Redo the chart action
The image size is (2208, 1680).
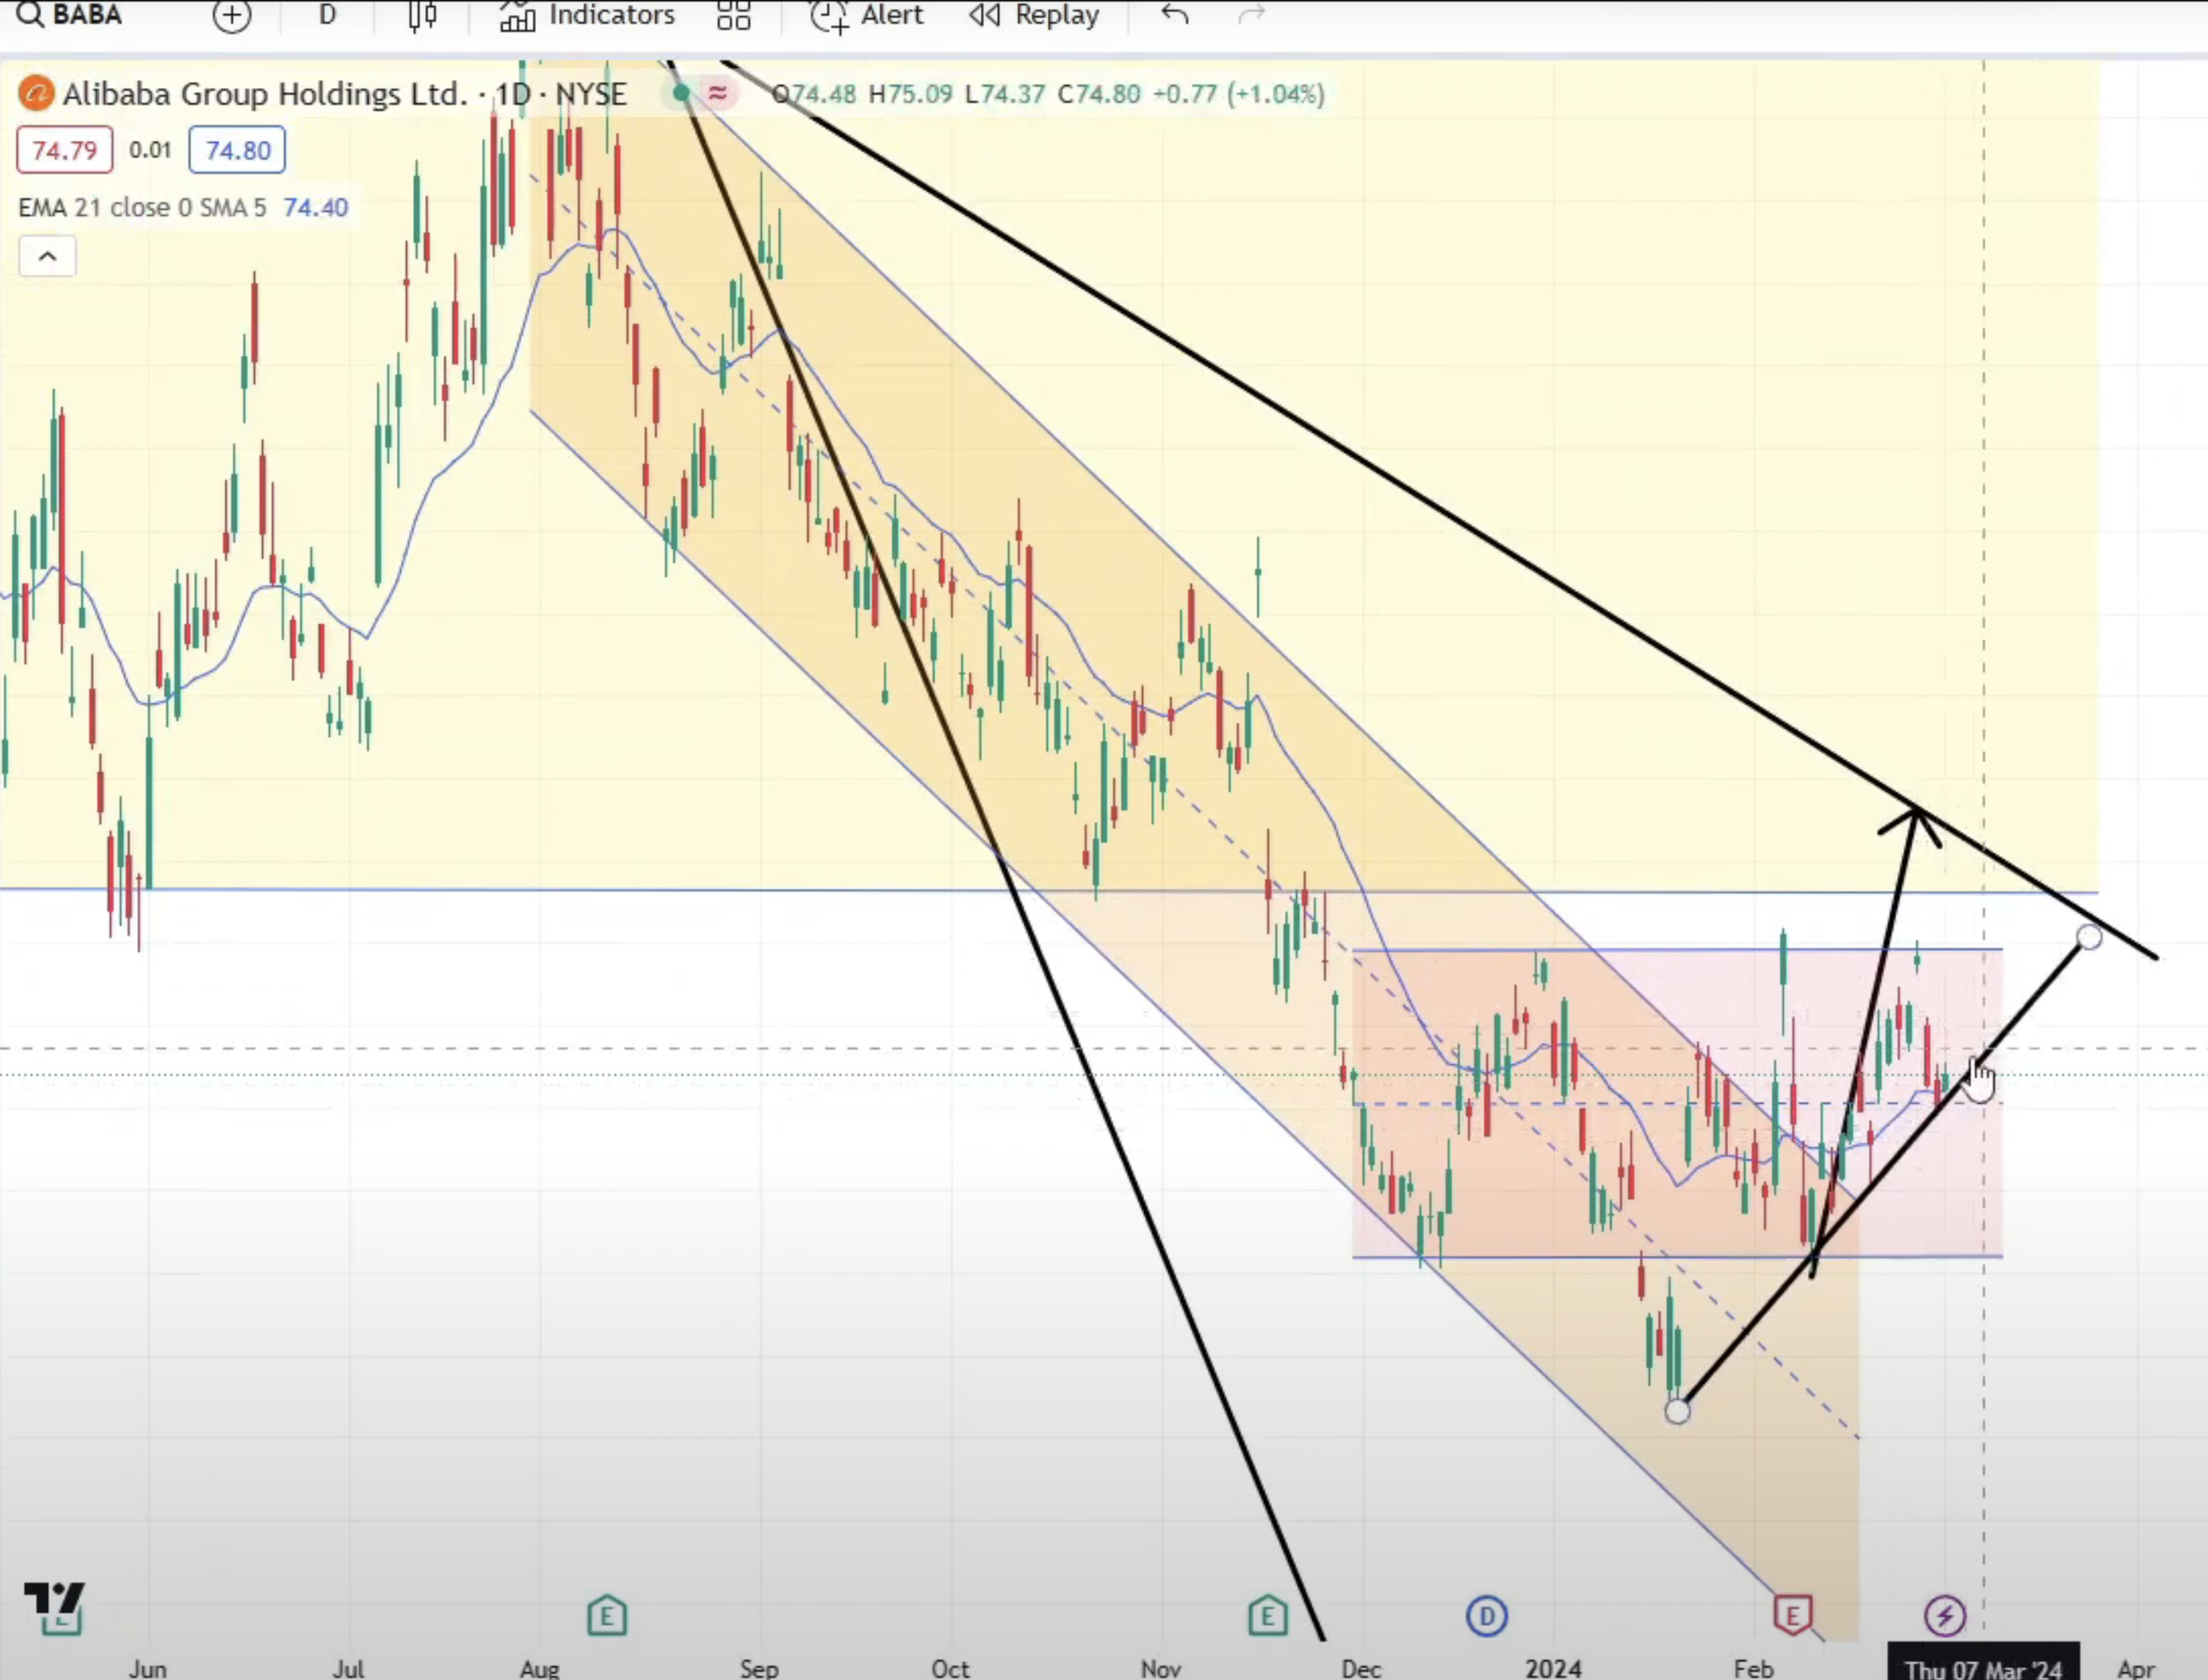[1252, 14]
